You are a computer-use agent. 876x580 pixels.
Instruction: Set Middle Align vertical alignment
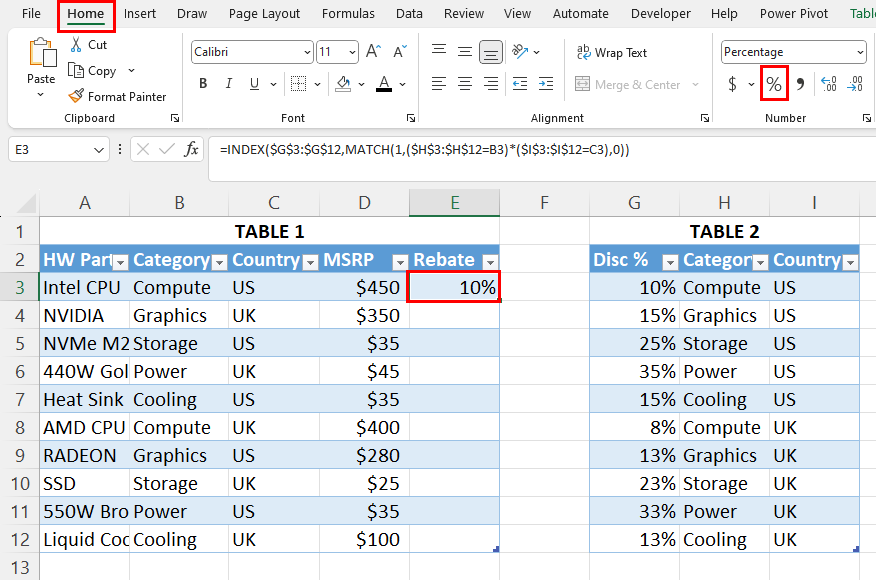465,52
